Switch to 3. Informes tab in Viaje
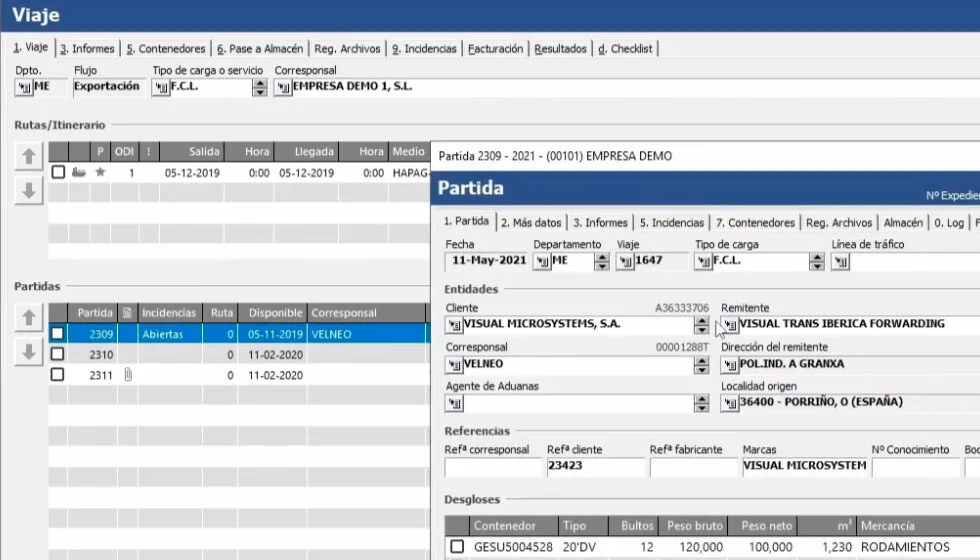Image resolution: width=980 pixels, height=560 pixels. (x=88, y=49)
